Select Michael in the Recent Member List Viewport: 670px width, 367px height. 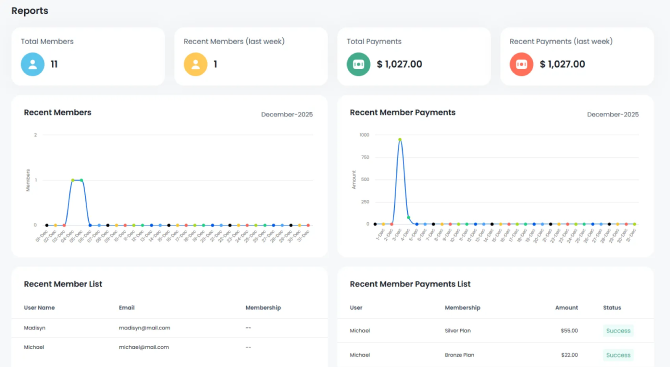[x=34, y=347]
